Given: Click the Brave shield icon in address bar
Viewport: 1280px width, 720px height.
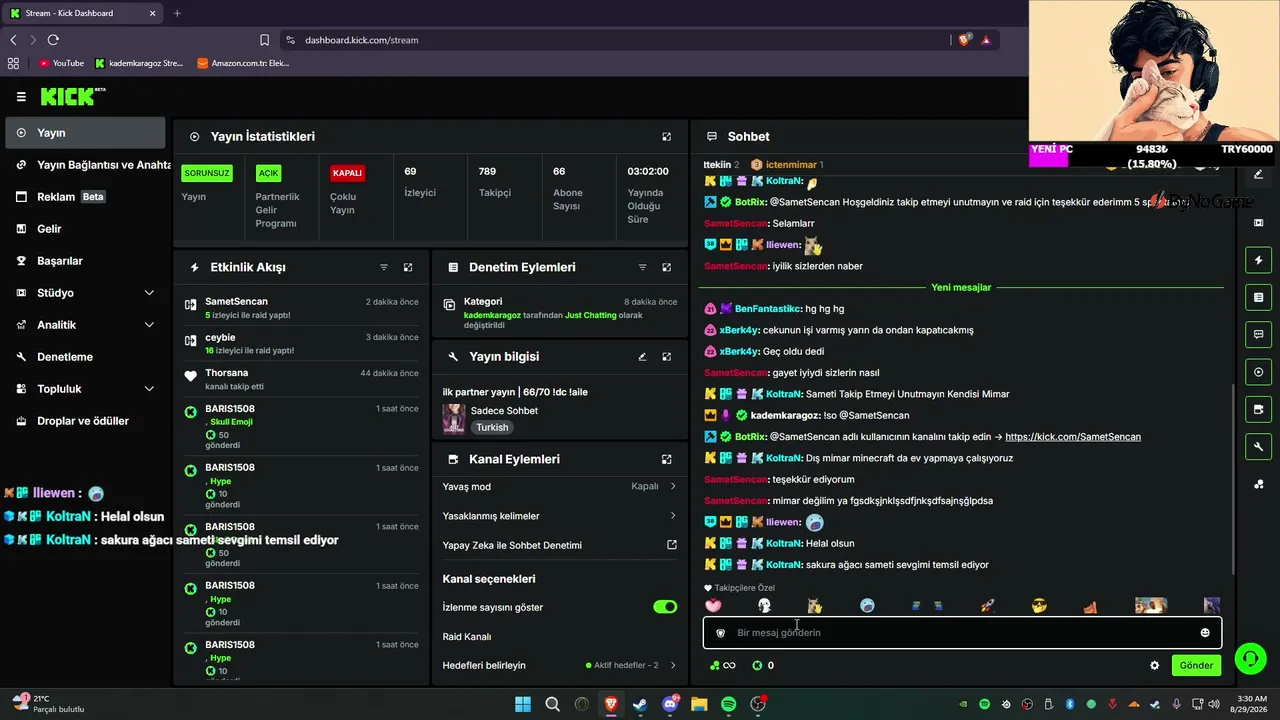Looking at the screenshot, I should [964, 40].
